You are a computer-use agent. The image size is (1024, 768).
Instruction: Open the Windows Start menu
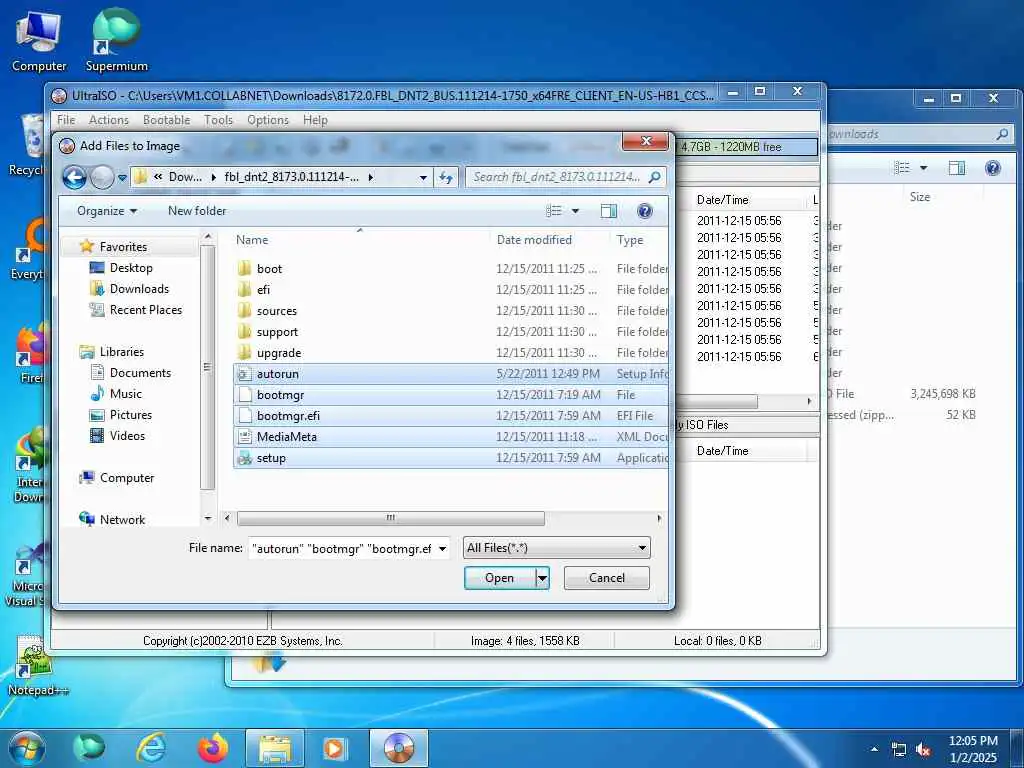[x=27, y=748]
